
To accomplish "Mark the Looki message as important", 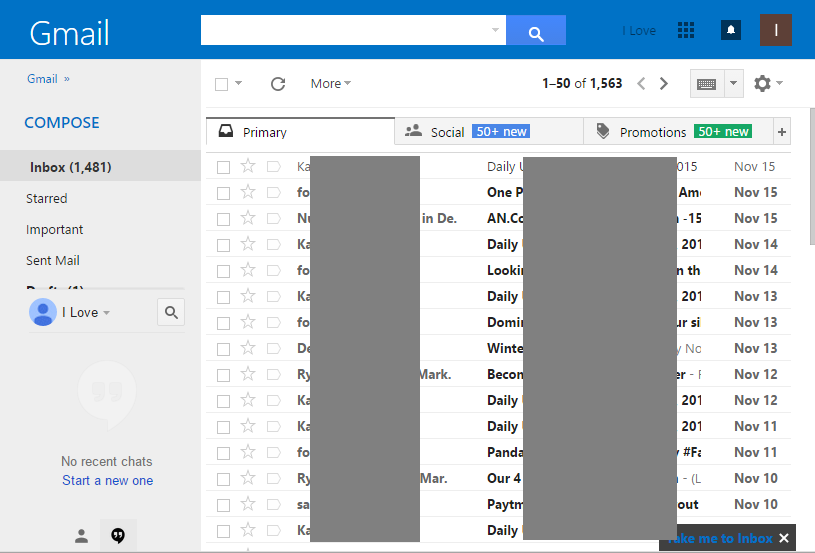I will [x=274, y=270].
